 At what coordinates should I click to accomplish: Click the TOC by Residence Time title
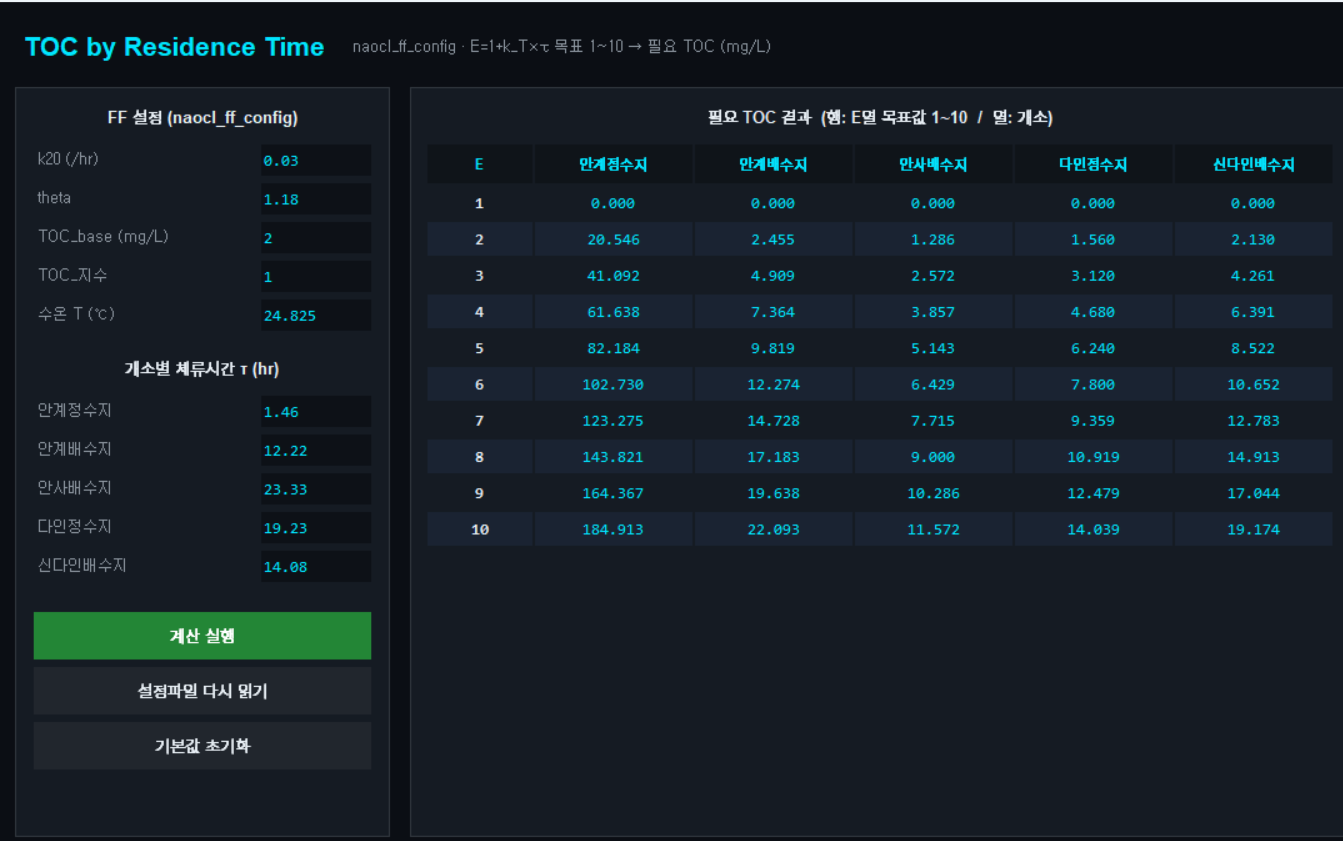tap(175, 47)
